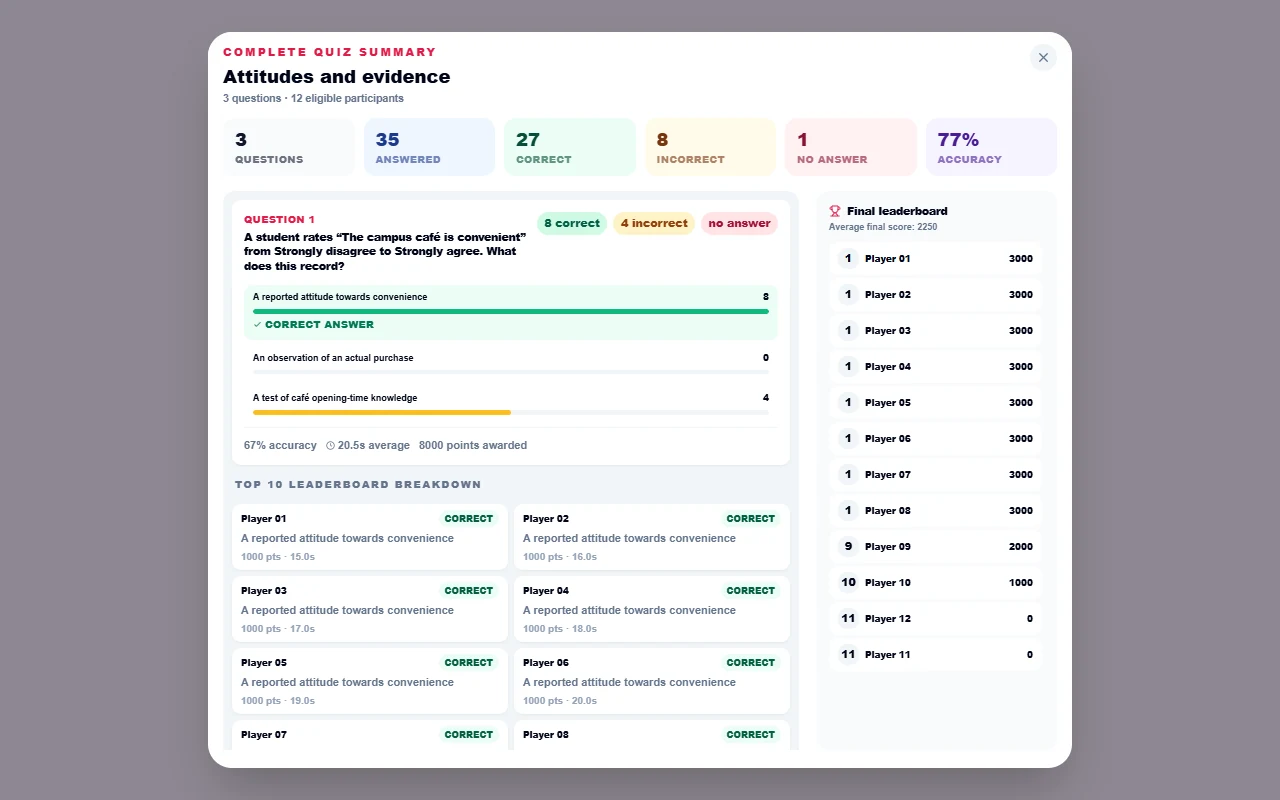This screenshot has height=800, width=1280.
Task: Click the 'no answer' badge
Action: 739,223
